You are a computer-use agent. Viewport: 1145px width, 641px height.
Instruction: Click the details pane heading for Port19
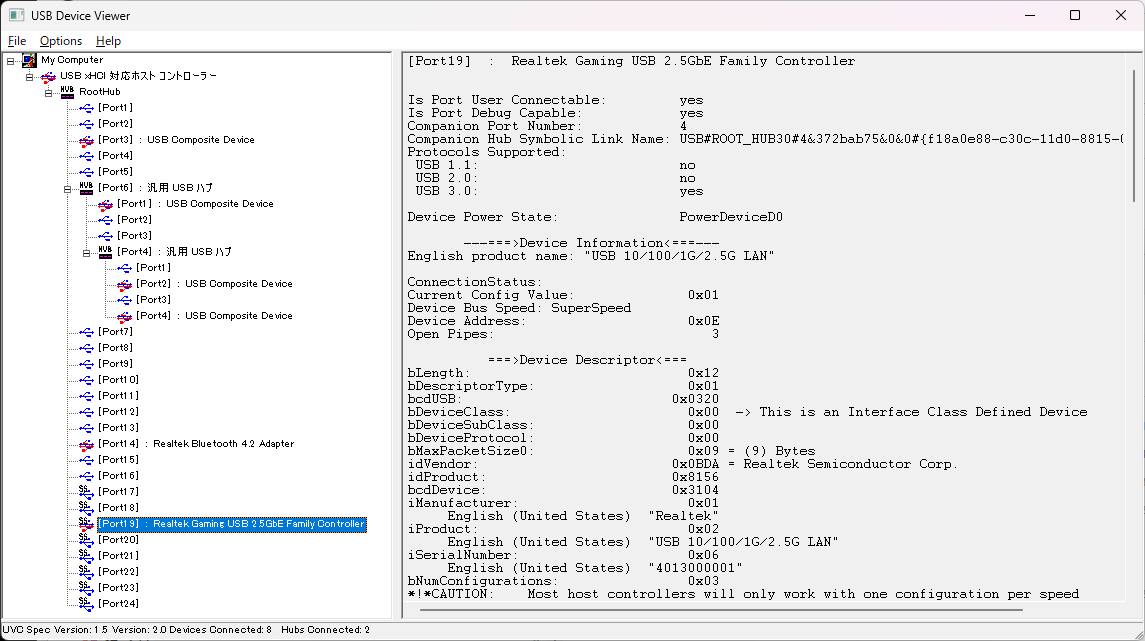[631, 61]
